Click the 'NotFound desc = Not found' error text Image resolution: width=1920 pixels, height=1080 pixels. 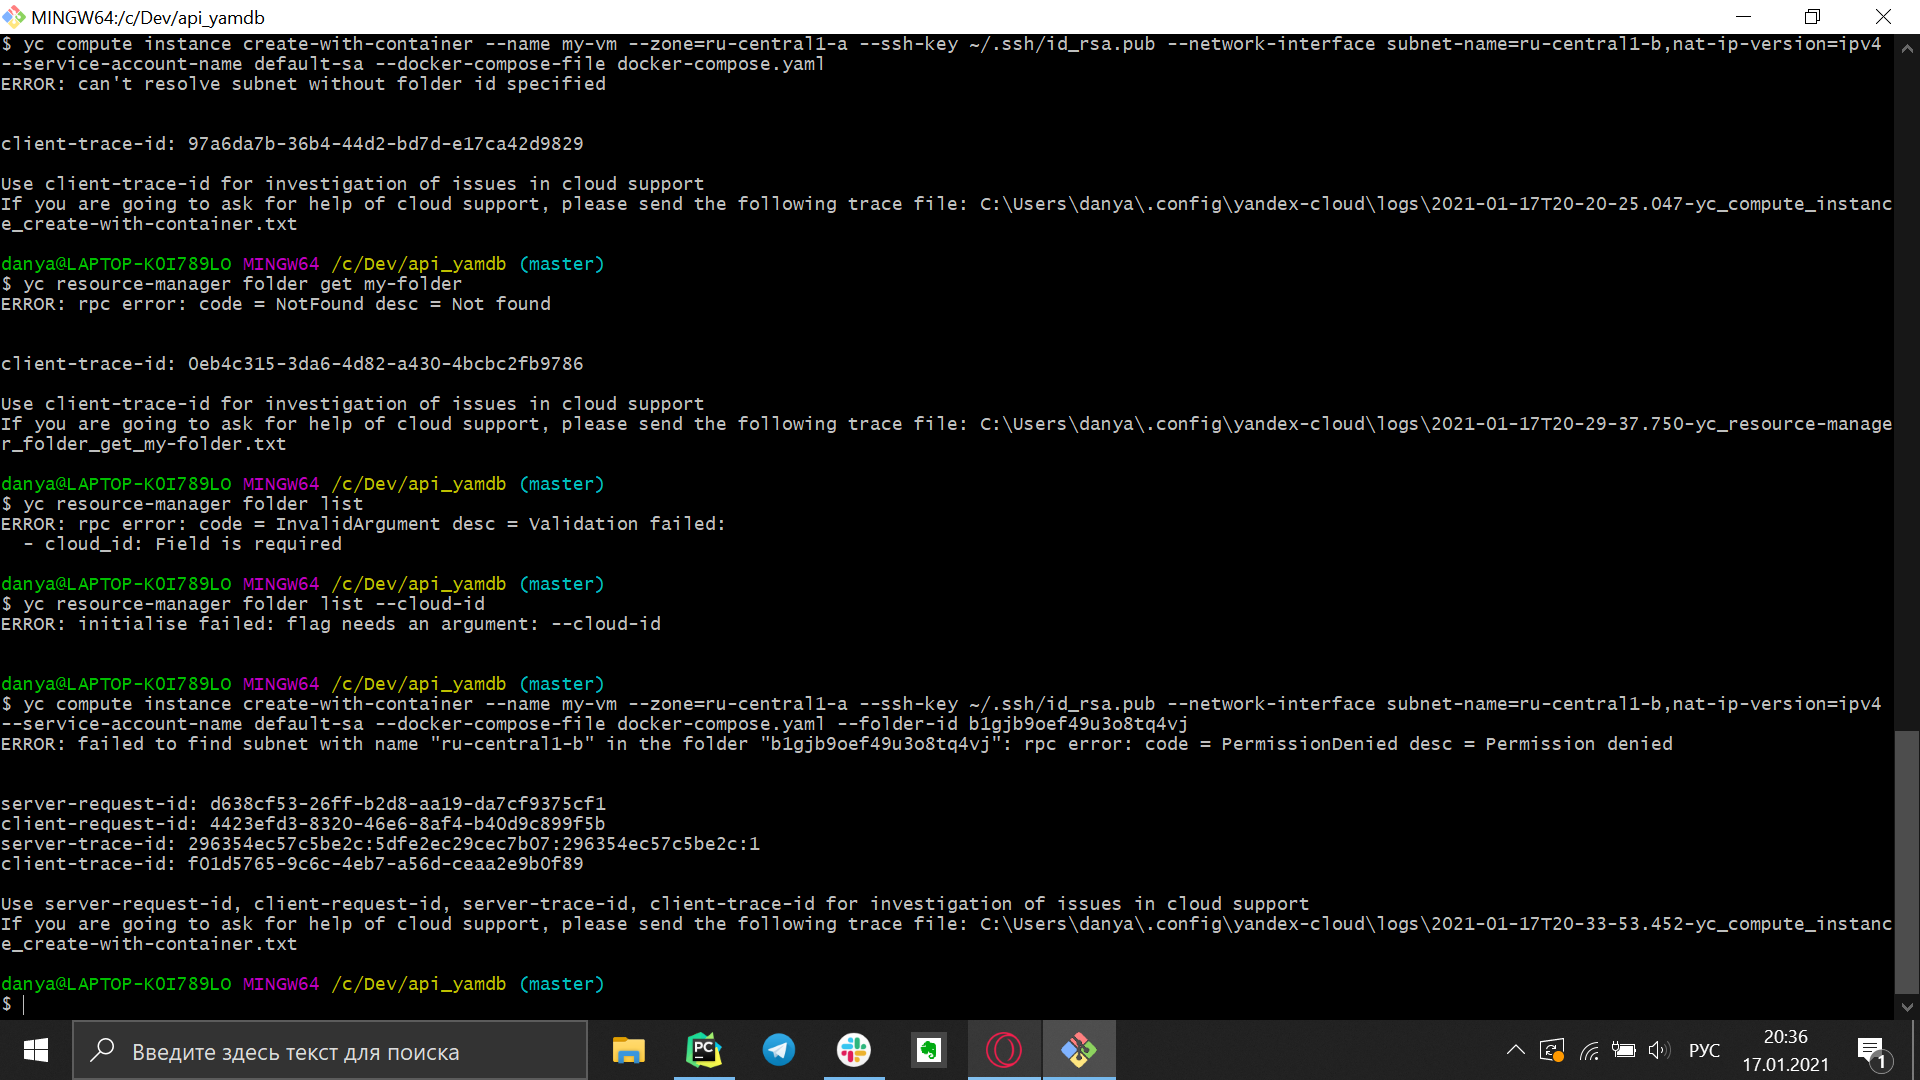[413, 304]
